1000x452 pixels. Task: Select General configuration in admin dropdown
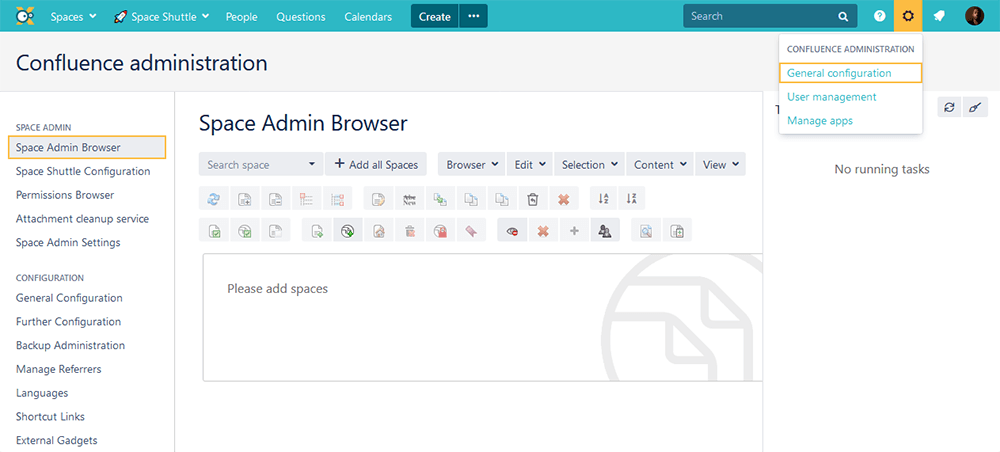(x=850, y=73)
